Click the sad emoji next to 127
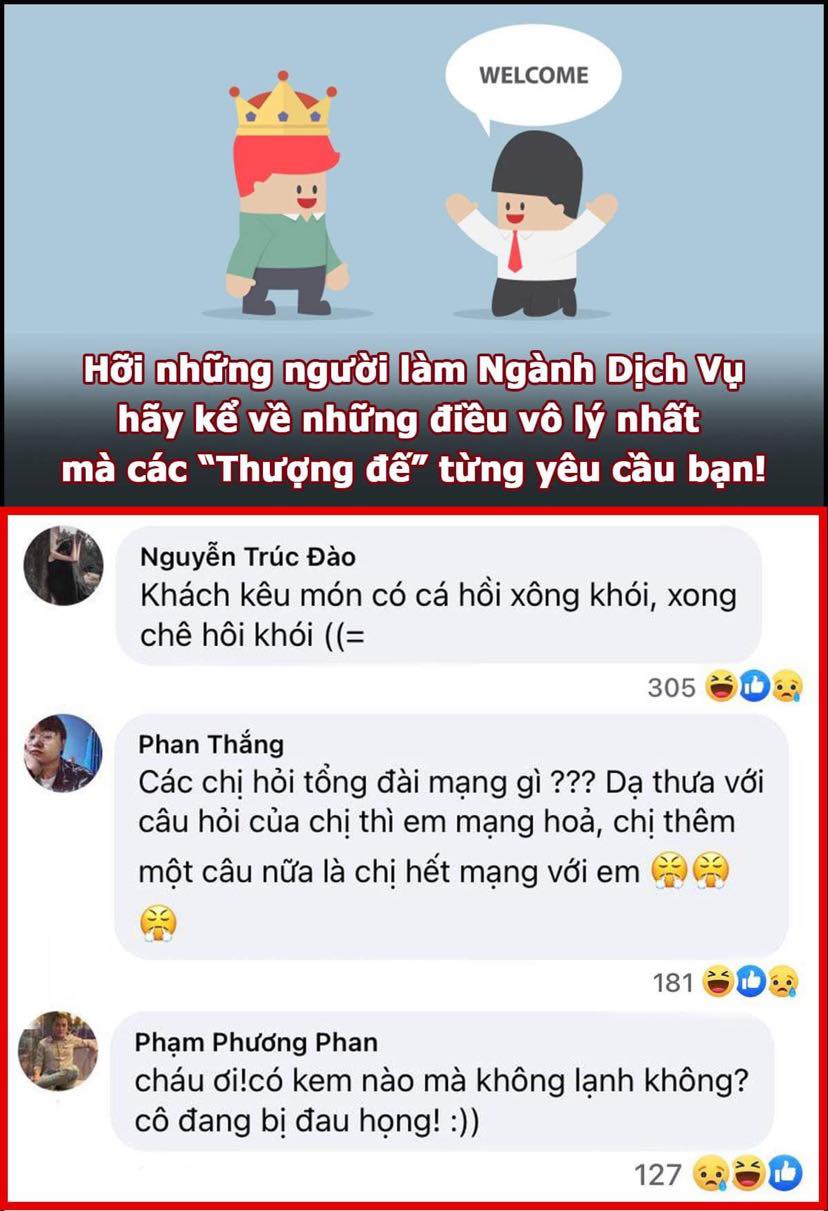 [x=708, y=1173]
